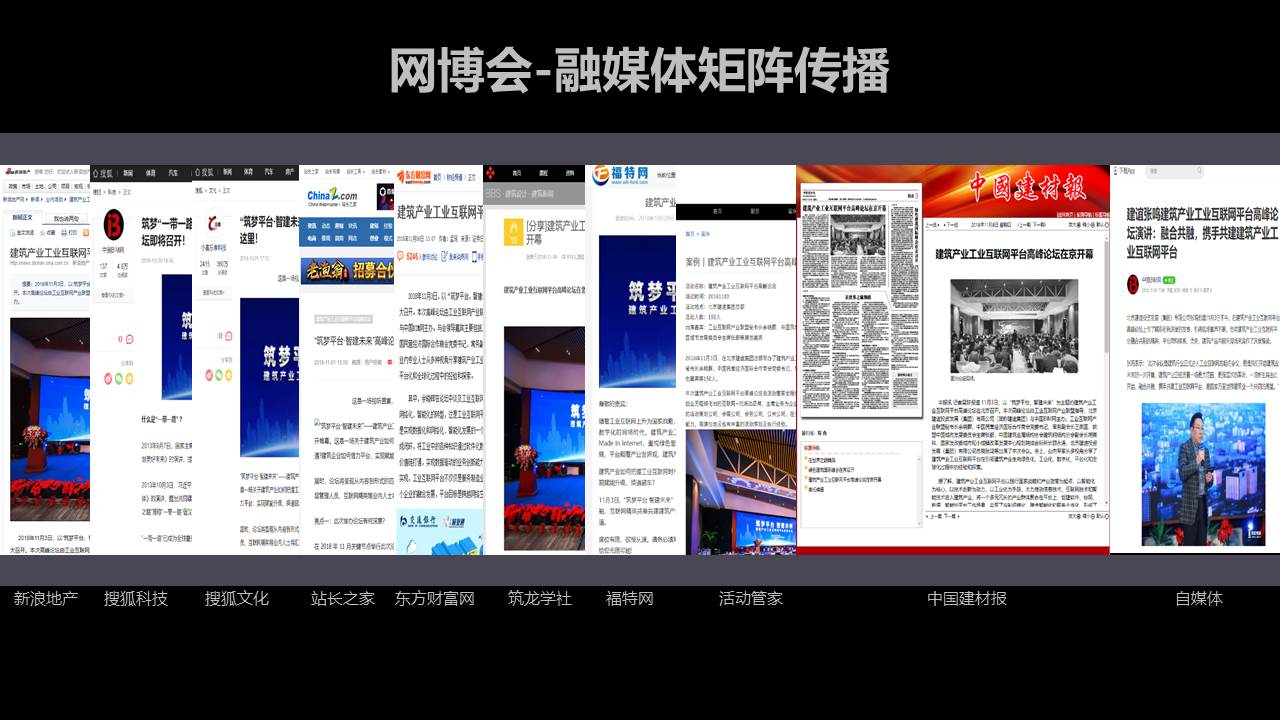Select the 新浪地产 caption label

tap(46, 598)
